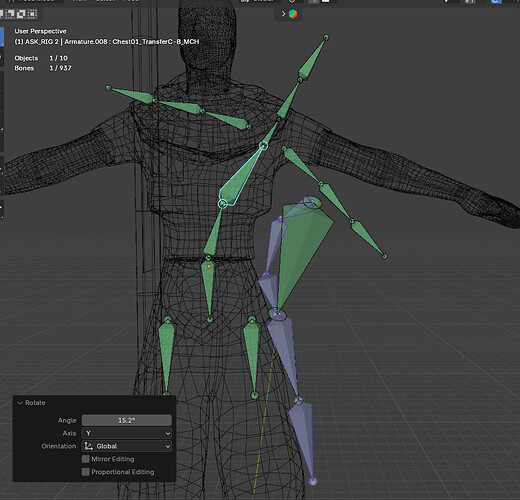Open the Axis dropdown showing Y
This screenshot has width=520, height=500.
pyautogui.click(x=127, y=433)
